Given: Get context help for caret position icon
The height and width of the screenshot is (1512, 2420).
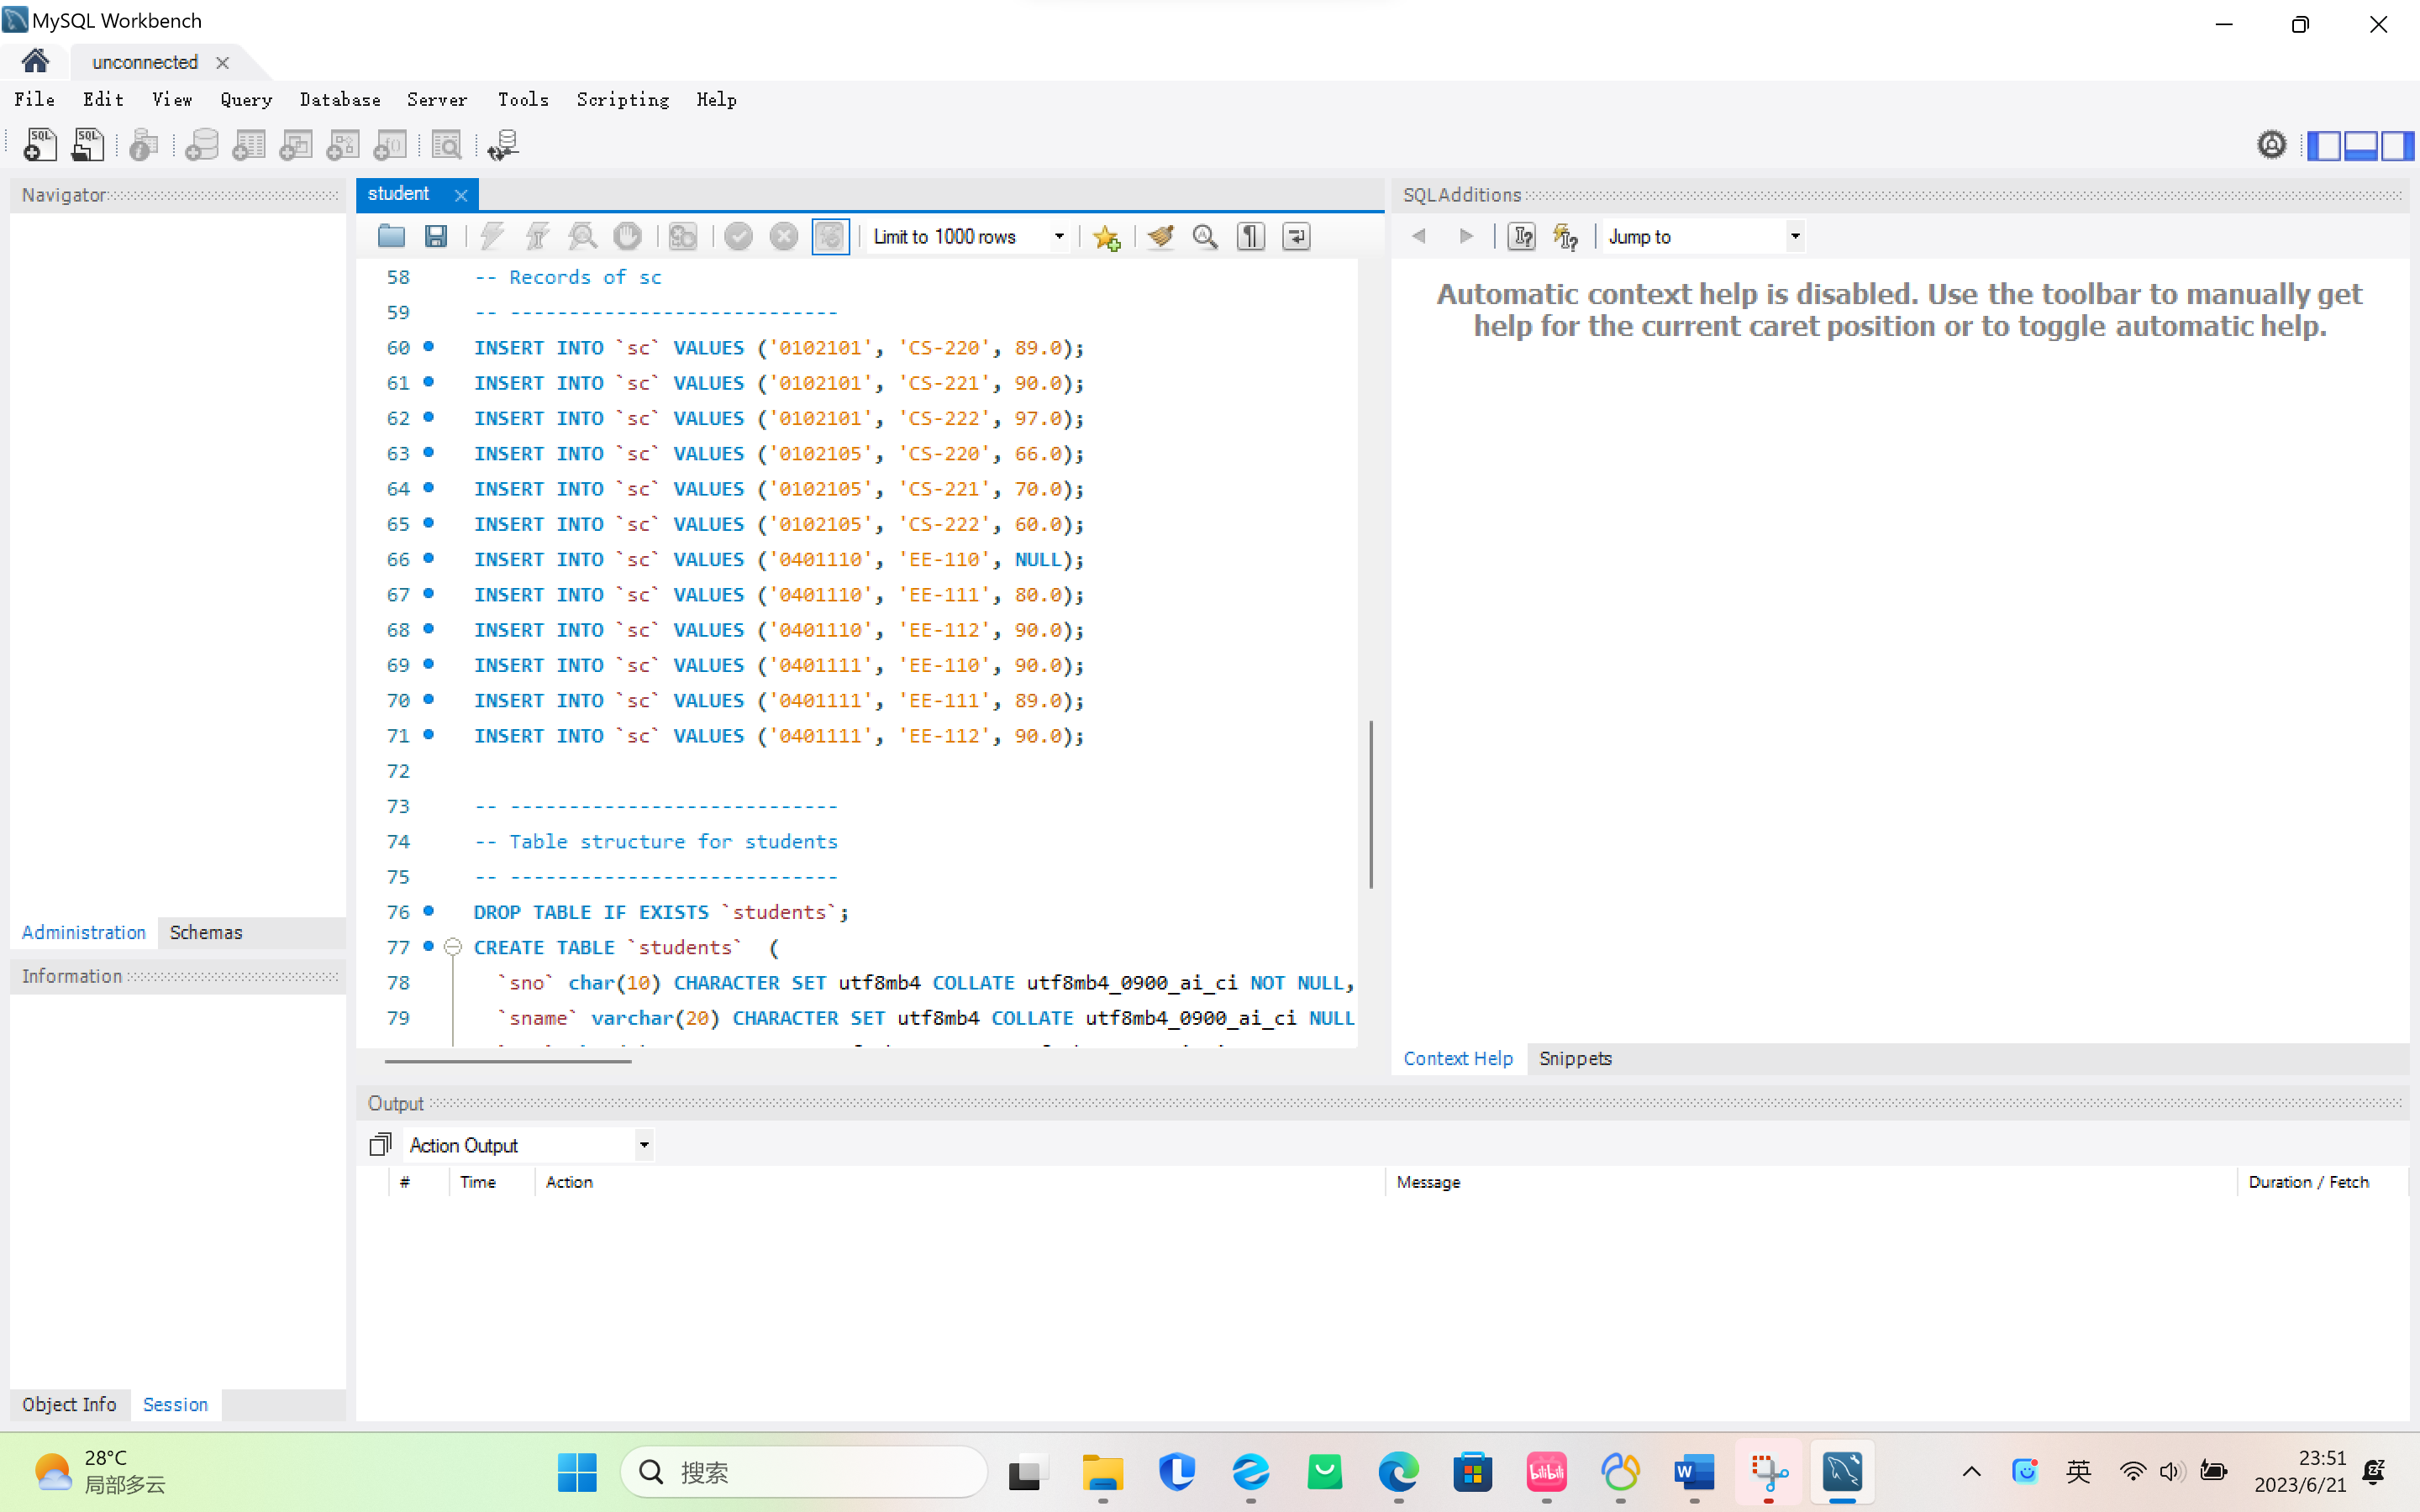Looking at the screenshot, I should click(x=1521, y=236).
